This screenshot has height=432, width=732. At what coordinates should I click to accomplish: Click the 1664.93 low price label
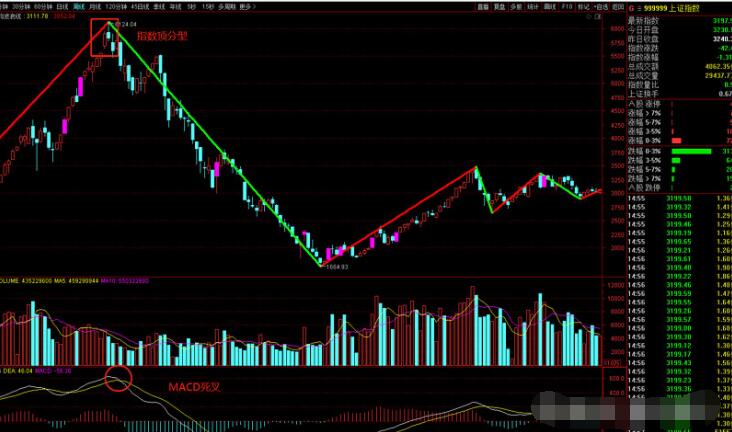335,266
